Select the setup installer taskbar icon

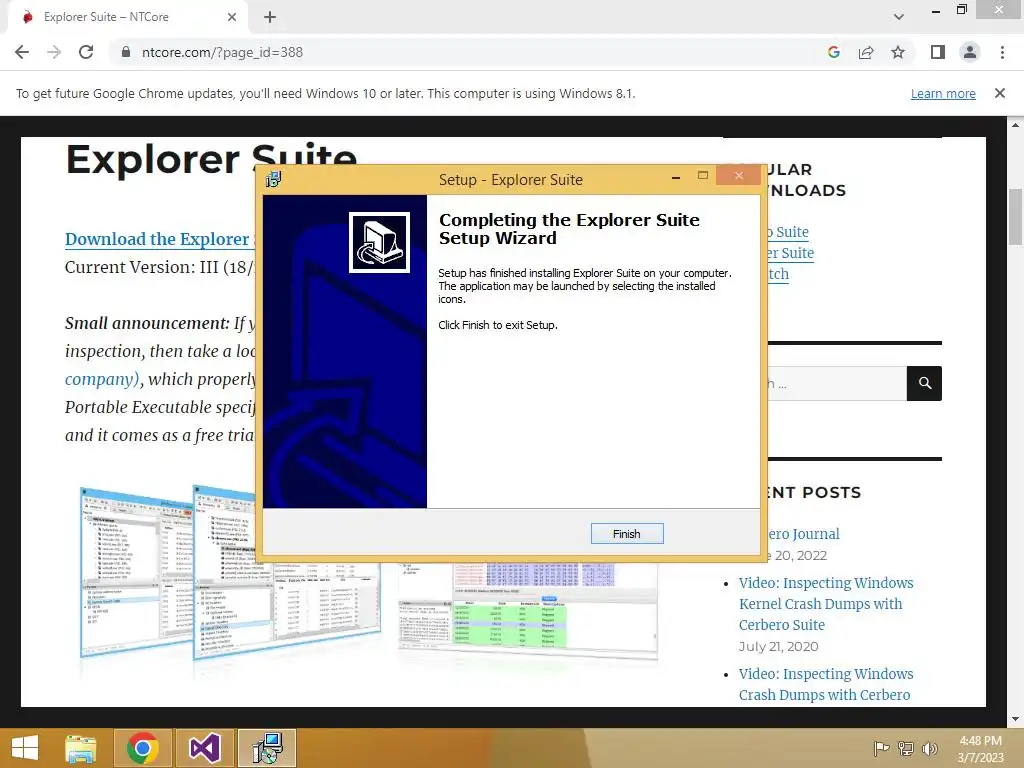[x=267, y=748]
